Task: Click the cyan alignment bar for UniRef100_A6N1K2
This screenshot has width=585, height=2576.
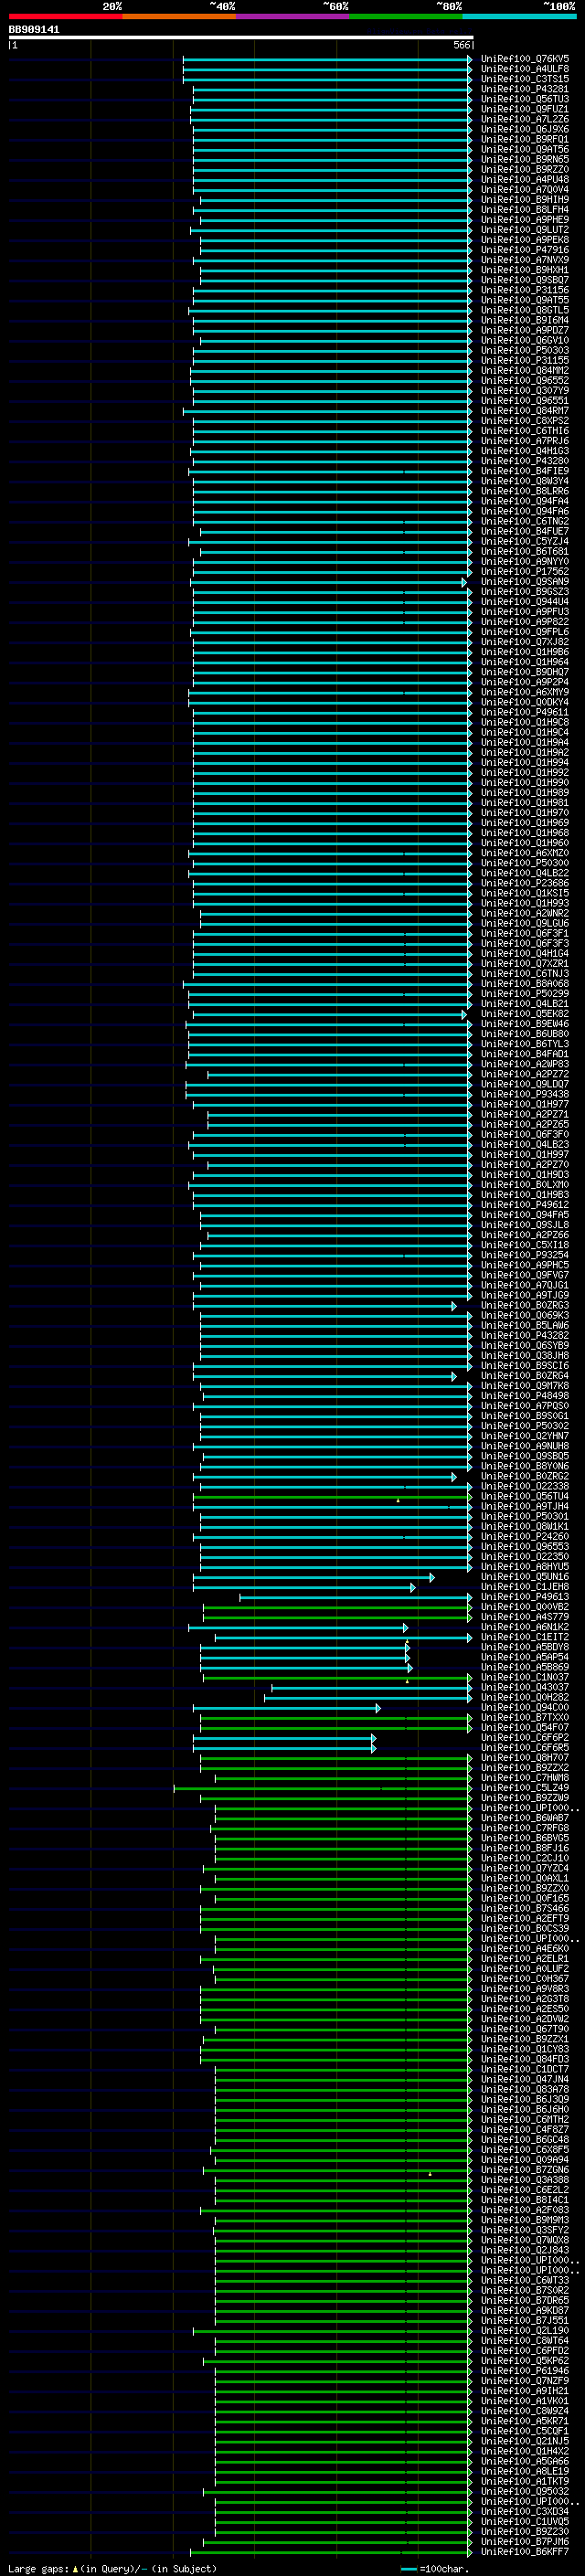Action: (x=298, y=1627)
